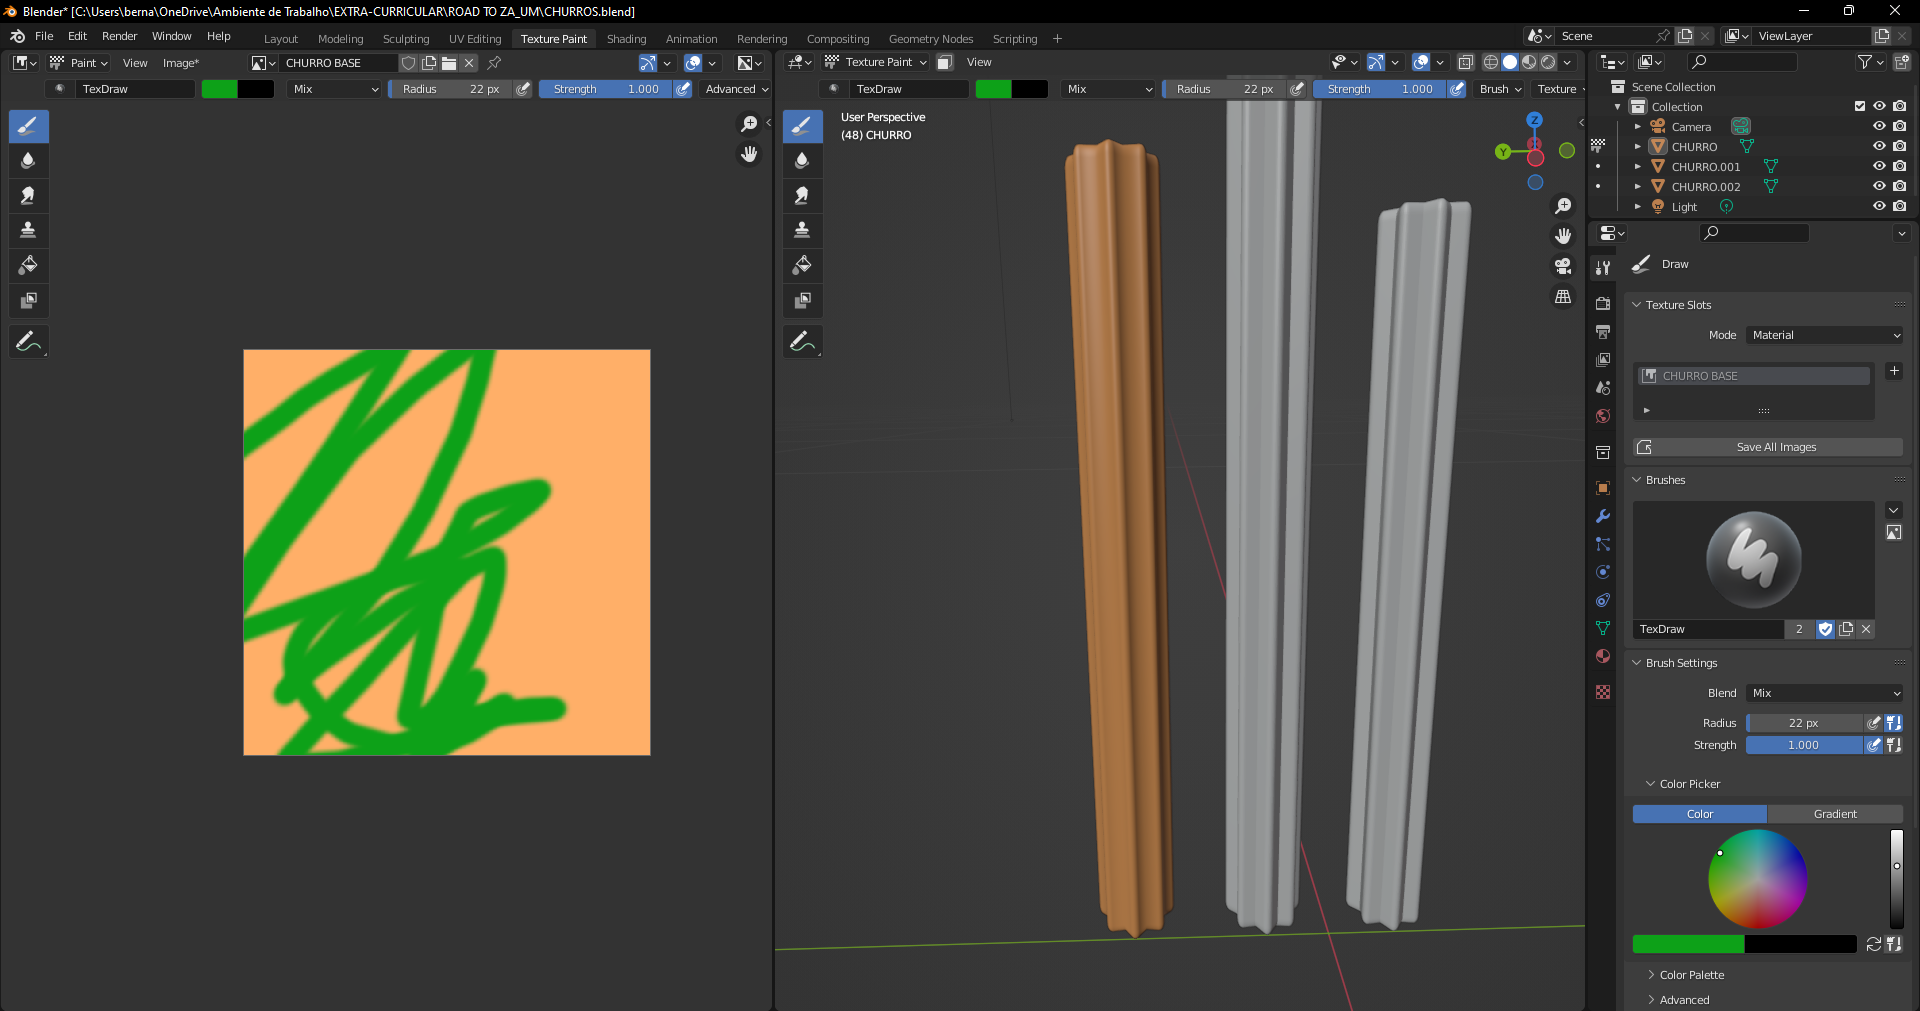Click the green primary color swatch in properties
This screenshot has height=1011, width=1920.
pos(1688,944)
